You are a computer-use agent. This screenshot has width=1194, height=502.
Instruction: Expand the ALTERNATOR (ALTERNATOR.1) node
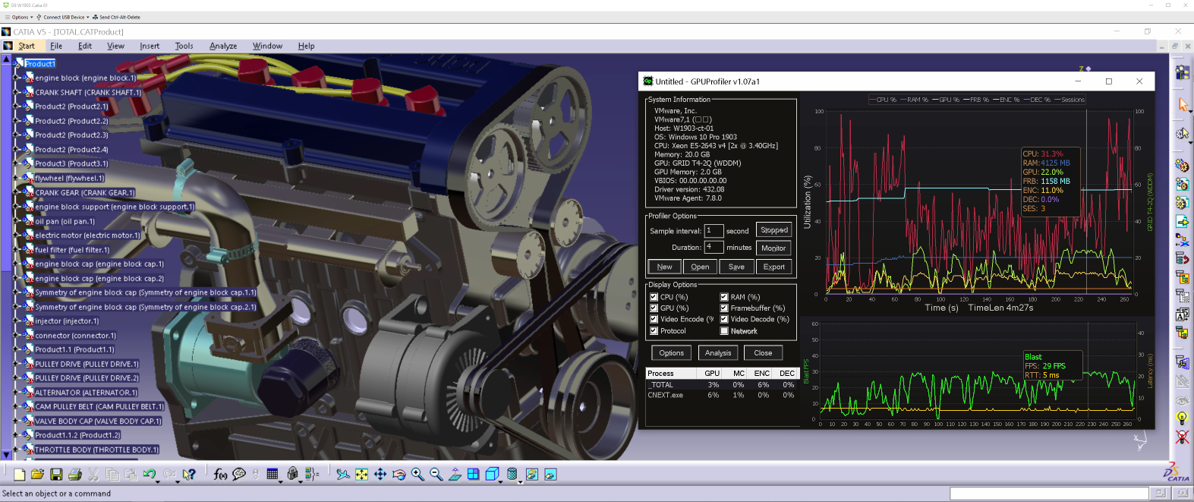(x=17, y=392)
